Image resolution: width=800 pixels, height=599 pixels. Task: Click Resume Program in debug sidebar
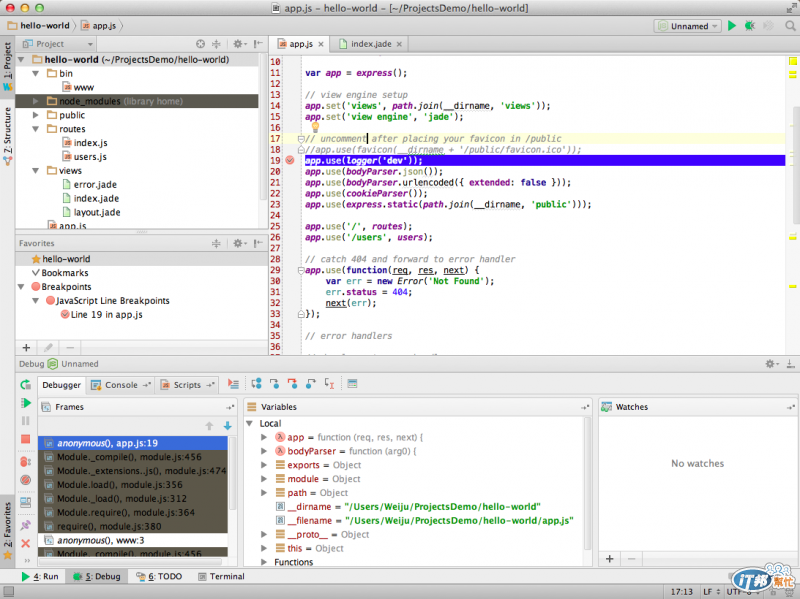tap(25, 403)
